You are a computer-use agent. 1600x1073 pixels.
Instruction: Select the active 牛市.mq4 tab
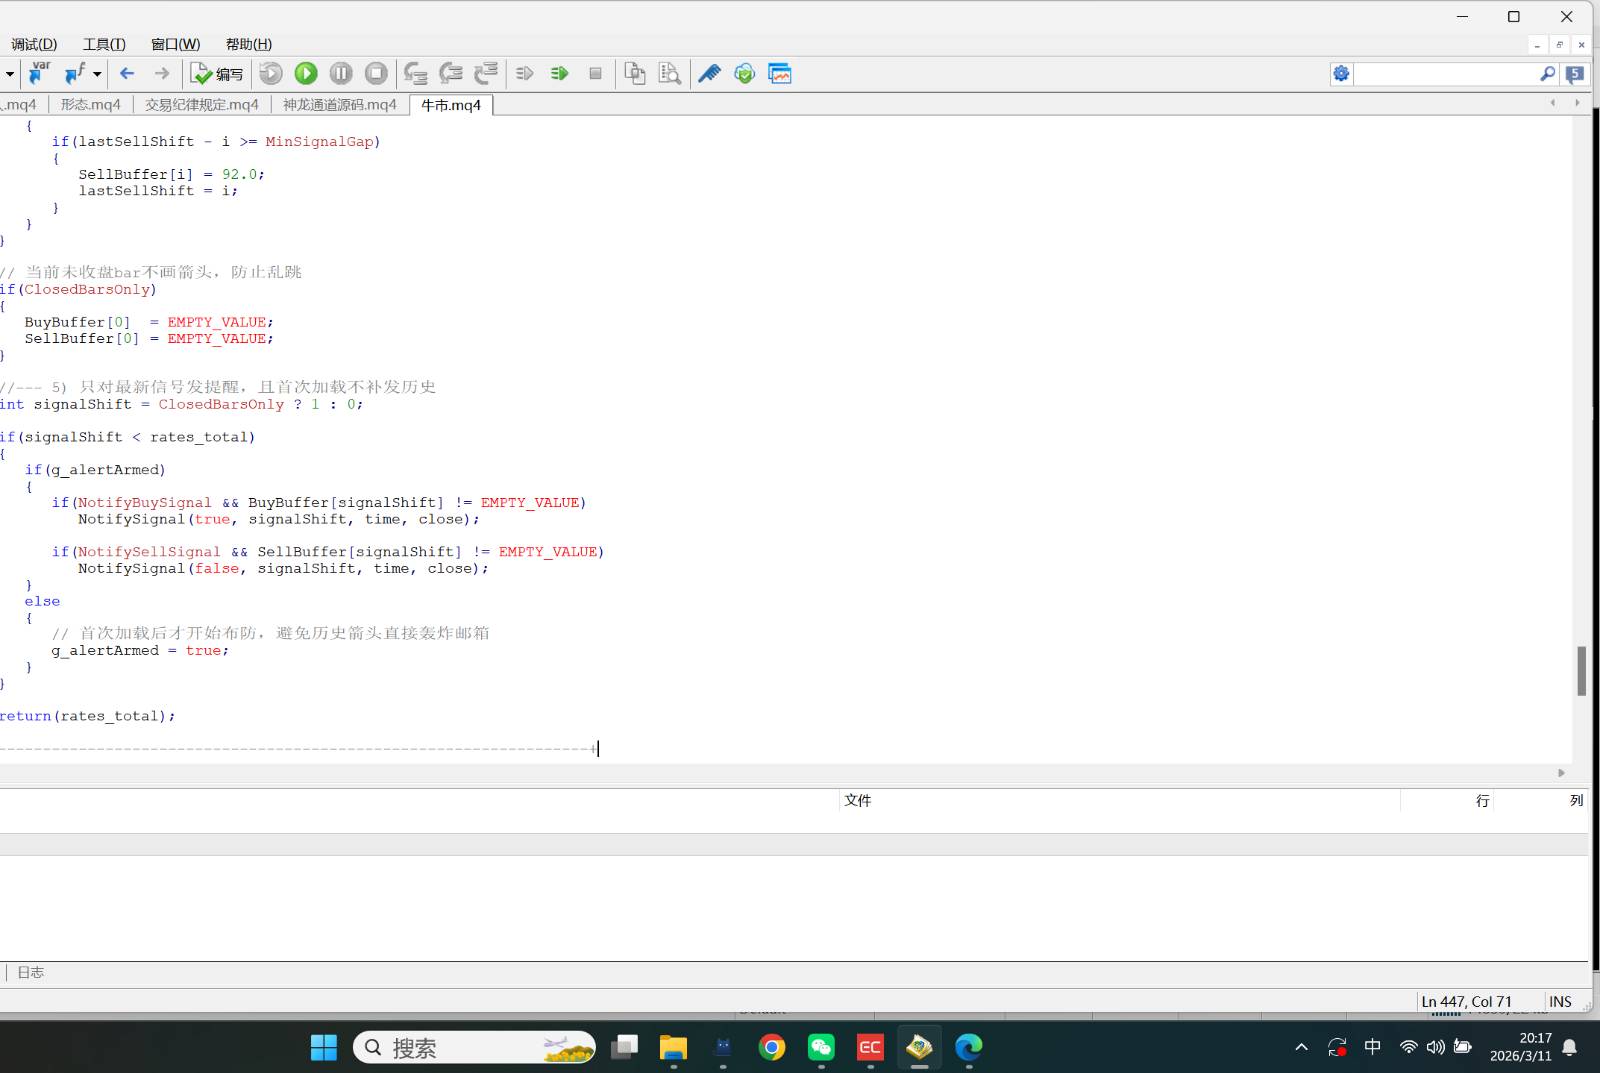[x=451, y=105]
